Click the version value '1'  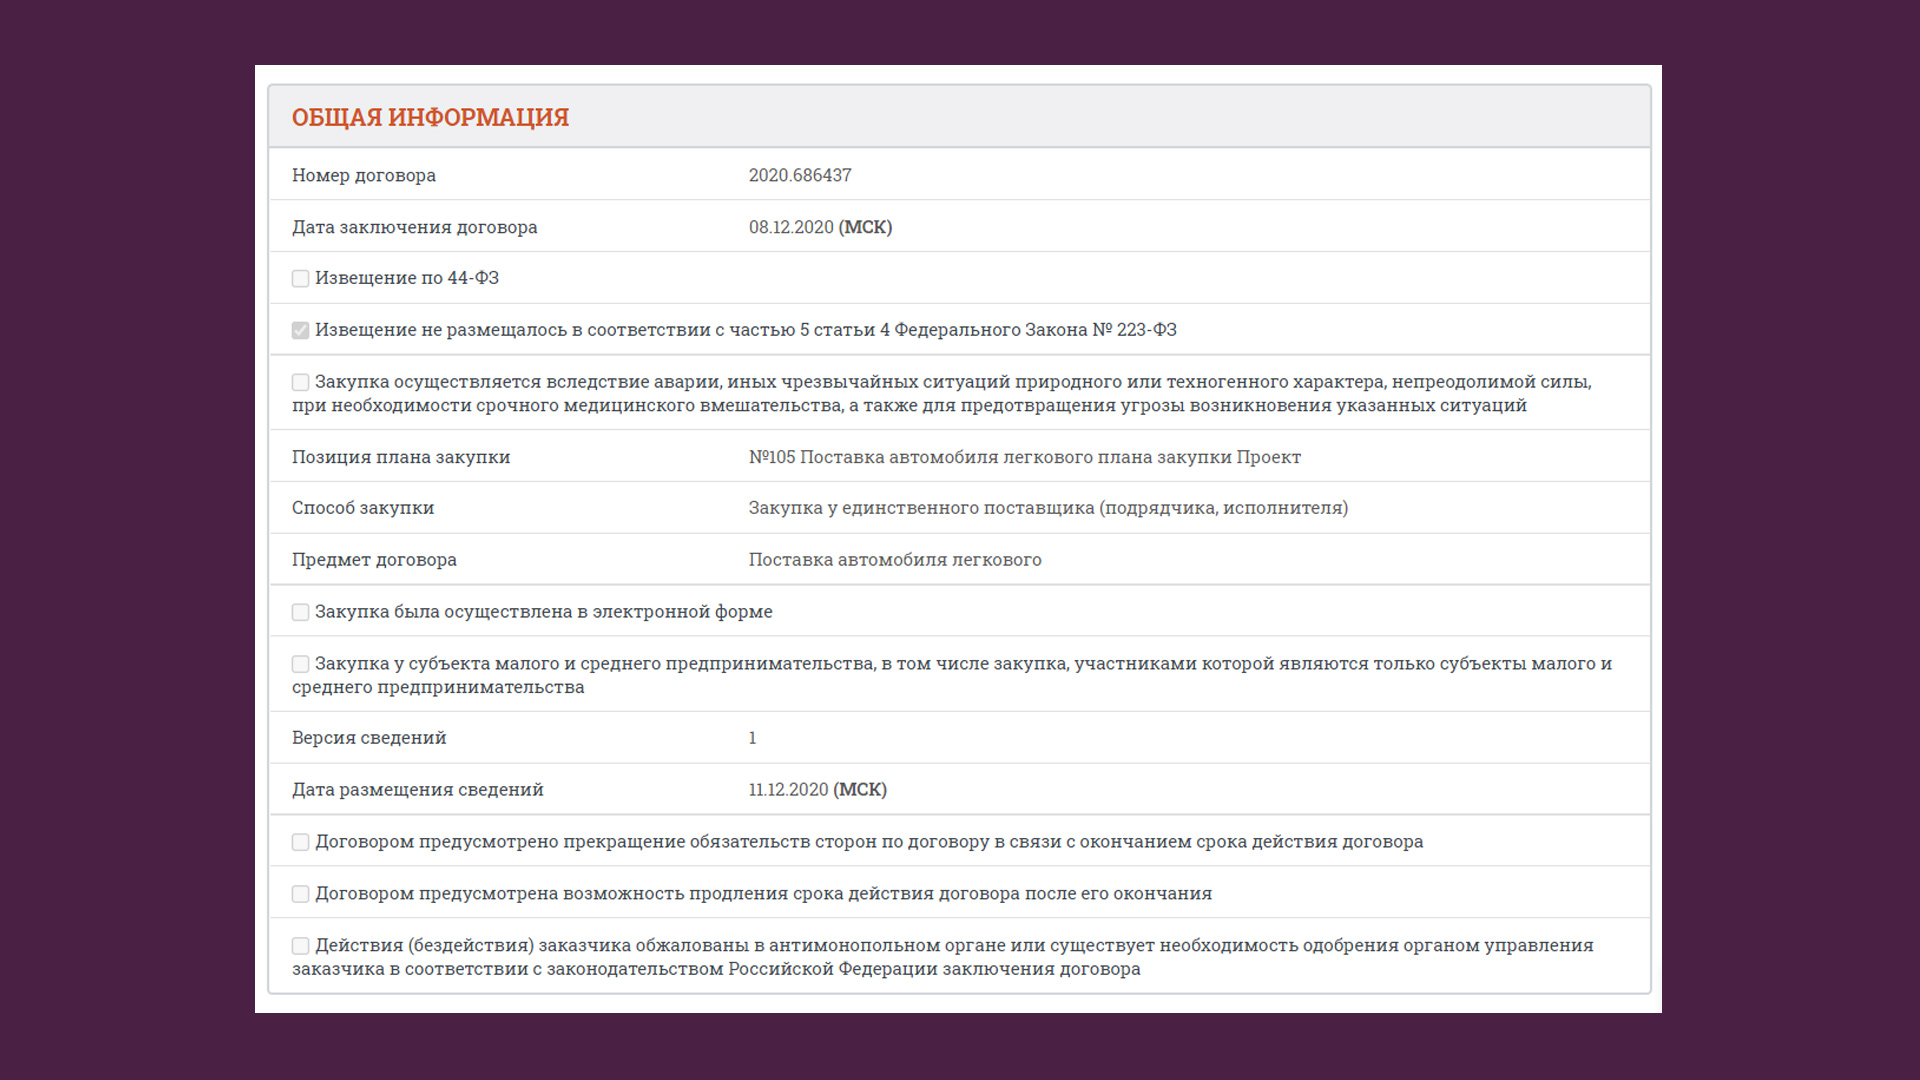pyautogui.click(x=752, y=738)
